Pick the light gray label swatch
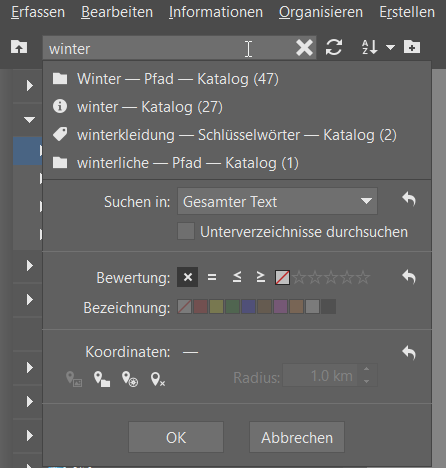This screenshot has height=468, width=446. [x=312, y=307]
